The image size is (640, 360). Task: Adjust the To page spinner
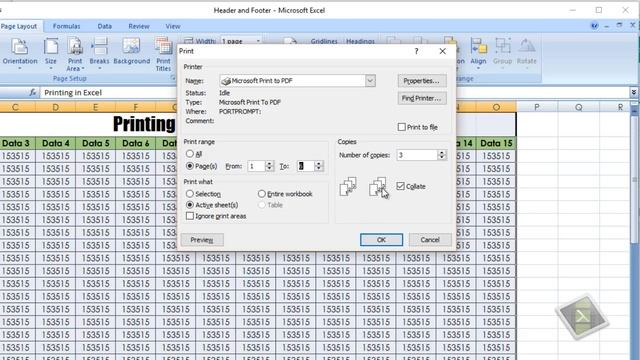319,166
